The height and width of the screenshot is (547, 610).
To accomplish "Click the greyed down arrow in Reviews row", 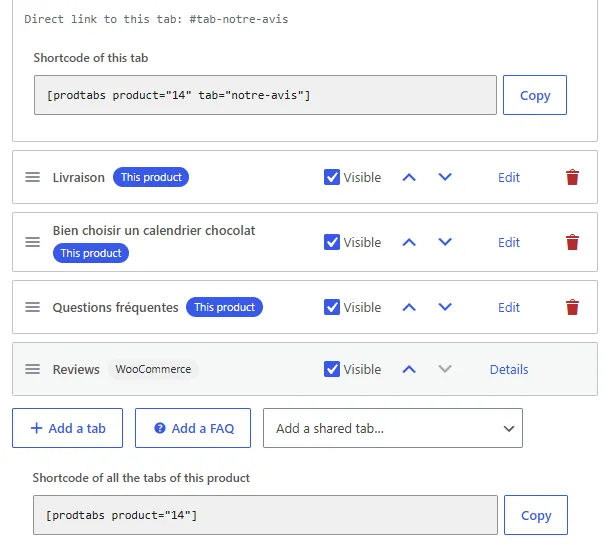I will (x=445, y=369).
